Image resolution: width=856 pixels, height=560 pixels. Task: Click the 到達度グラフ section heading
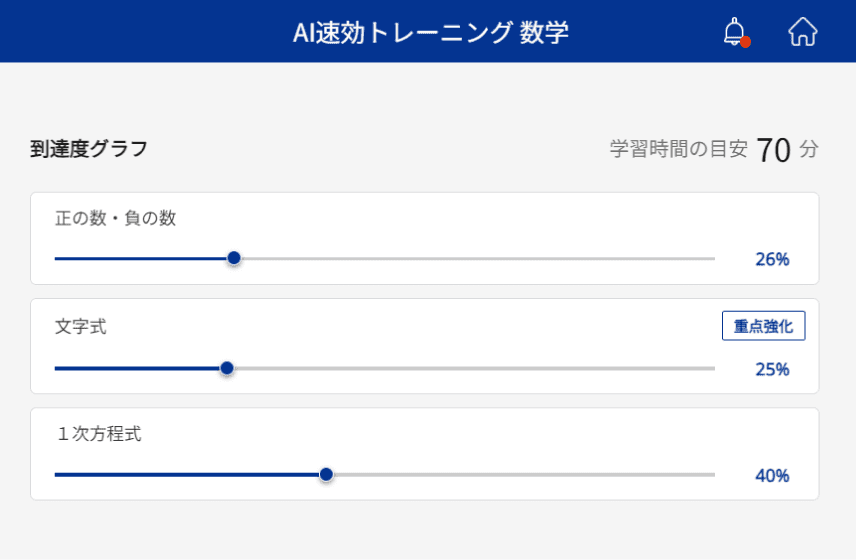89,148
